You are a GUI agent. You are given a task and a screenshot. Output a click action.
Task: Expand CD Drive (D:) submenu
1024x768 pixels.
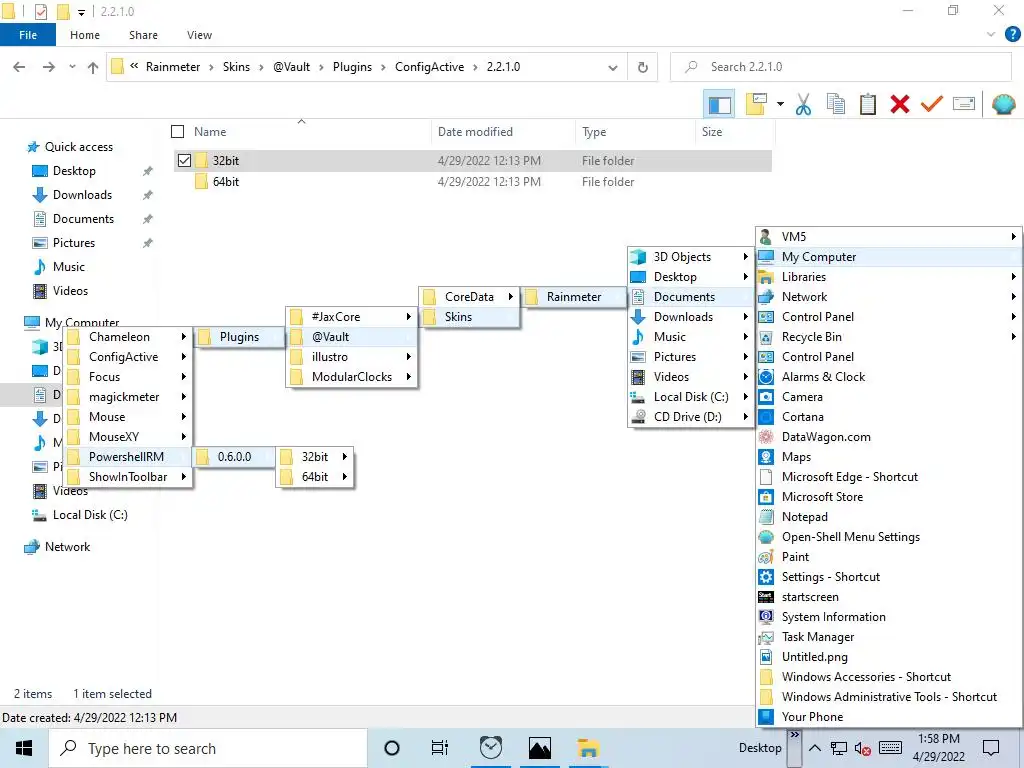[x=690, y=417]
